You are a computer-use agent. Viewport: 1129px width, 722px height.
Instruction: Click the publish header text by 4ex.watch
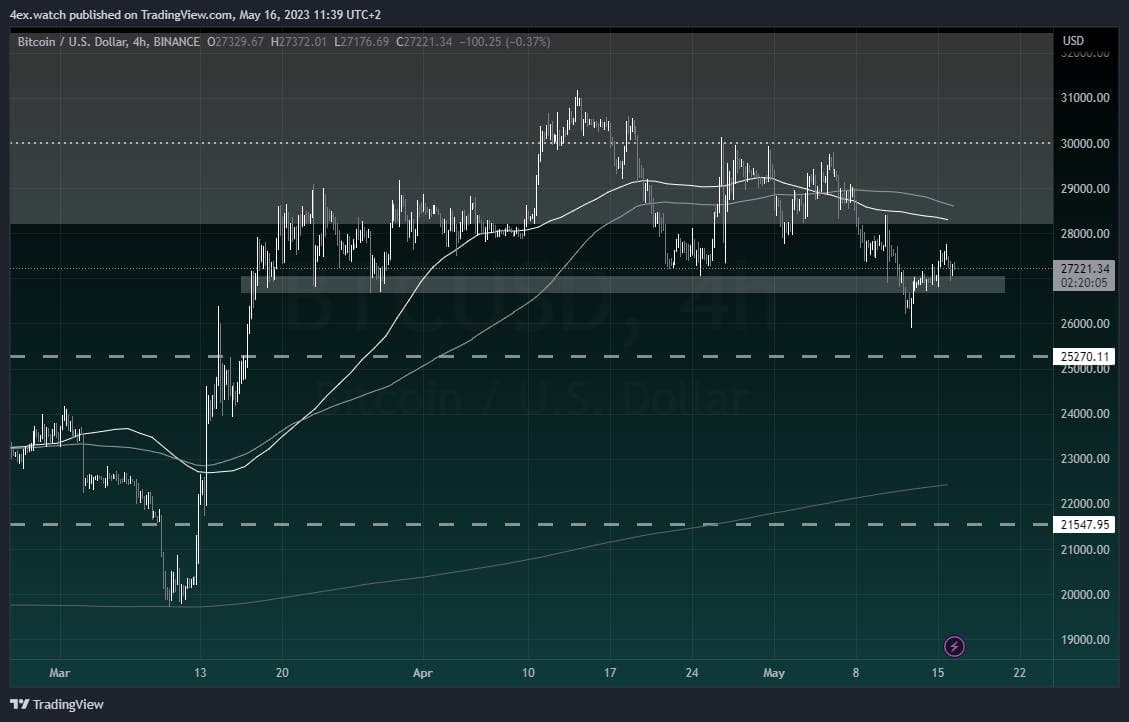[x=195, y=14]
